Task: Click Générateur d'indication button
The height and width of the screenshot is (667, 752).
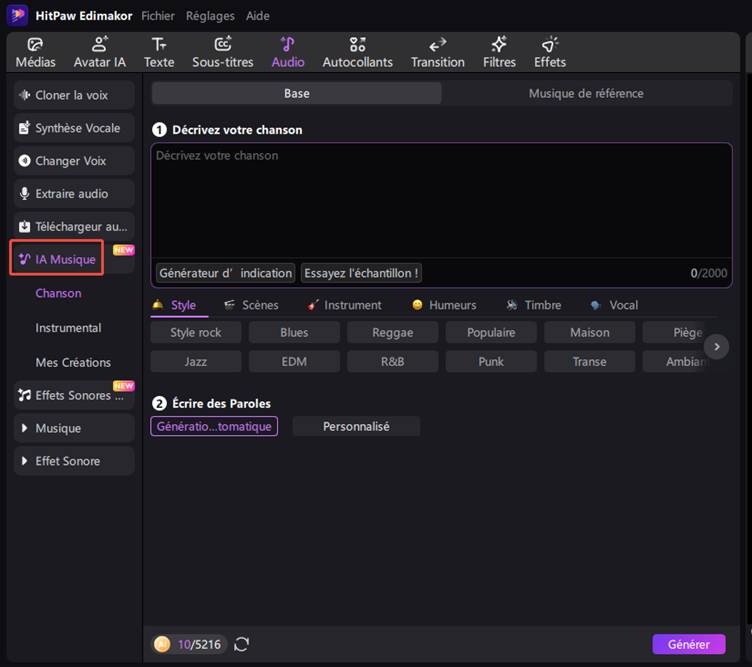Action: [x=225, y=273]
